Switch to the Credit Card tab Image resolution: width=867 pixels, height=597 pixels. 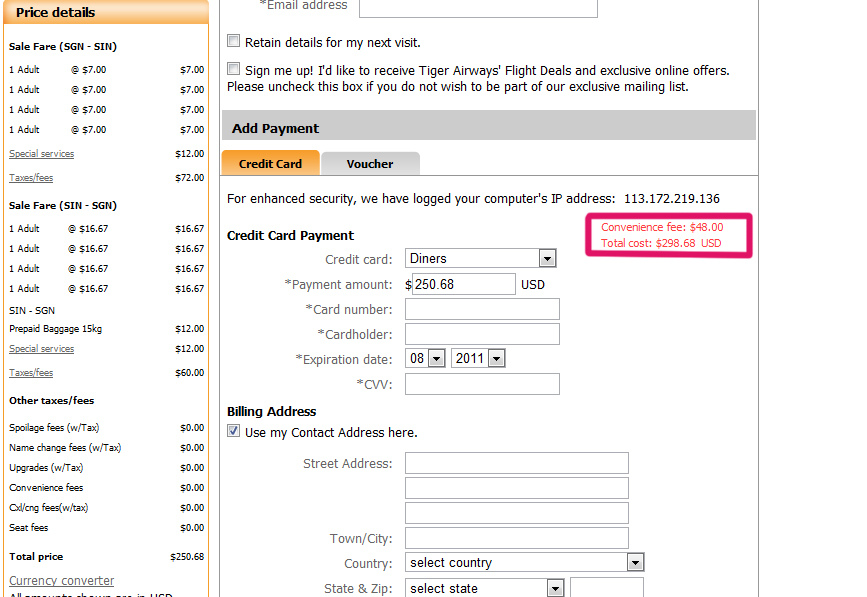pos(270,164)
